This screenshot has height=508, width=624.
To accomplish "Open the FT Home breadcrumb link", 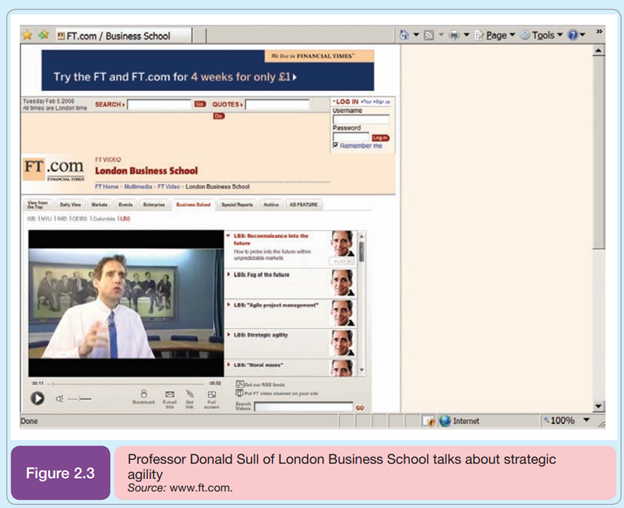I will tap(107, 187).
